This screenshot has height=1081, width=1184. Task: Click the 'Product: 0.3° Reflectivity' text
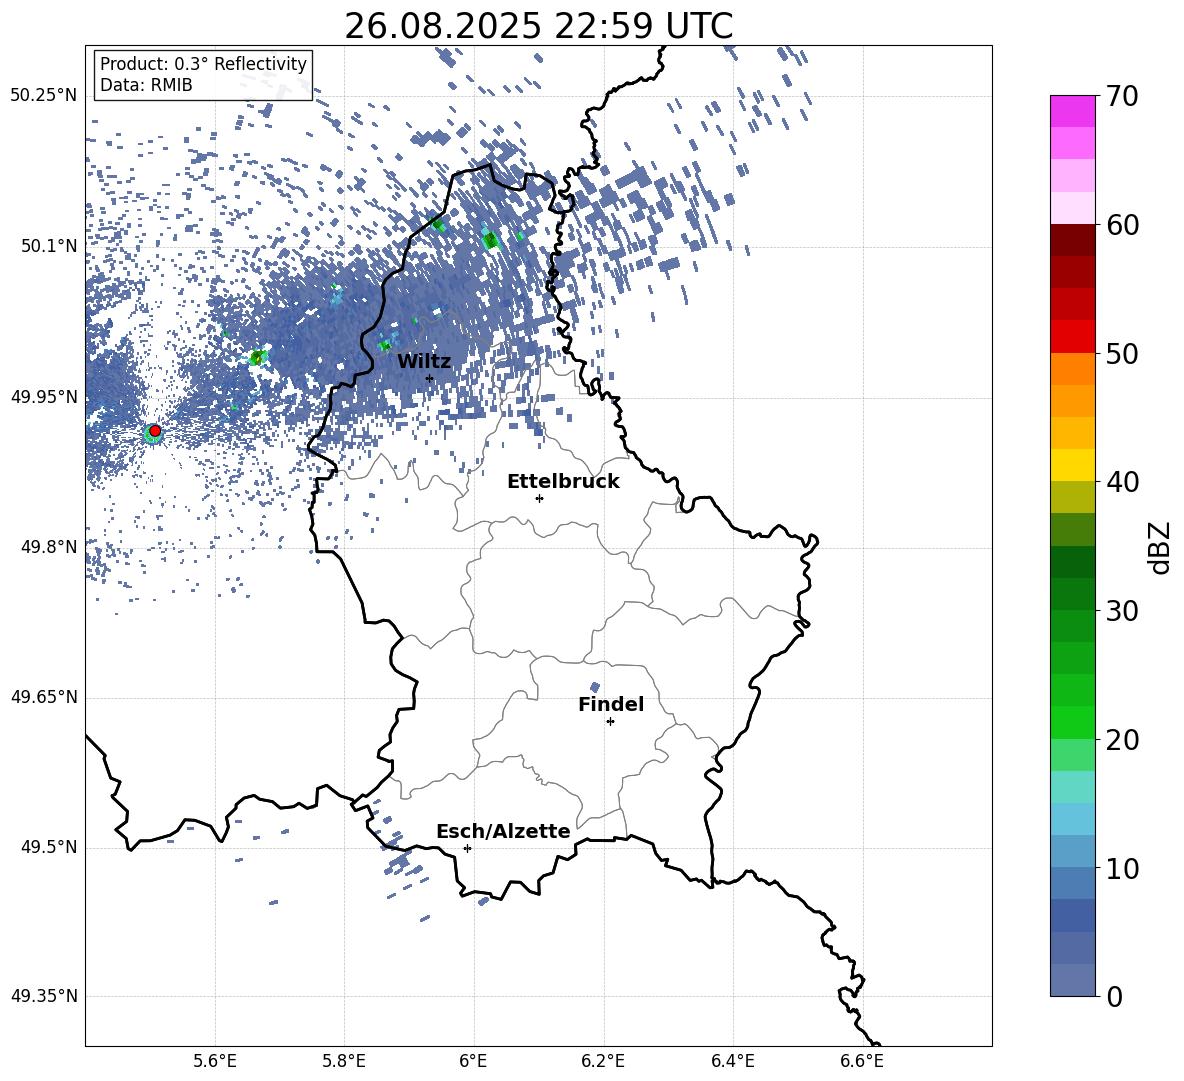pyautogui.click(x=203, y=64)
